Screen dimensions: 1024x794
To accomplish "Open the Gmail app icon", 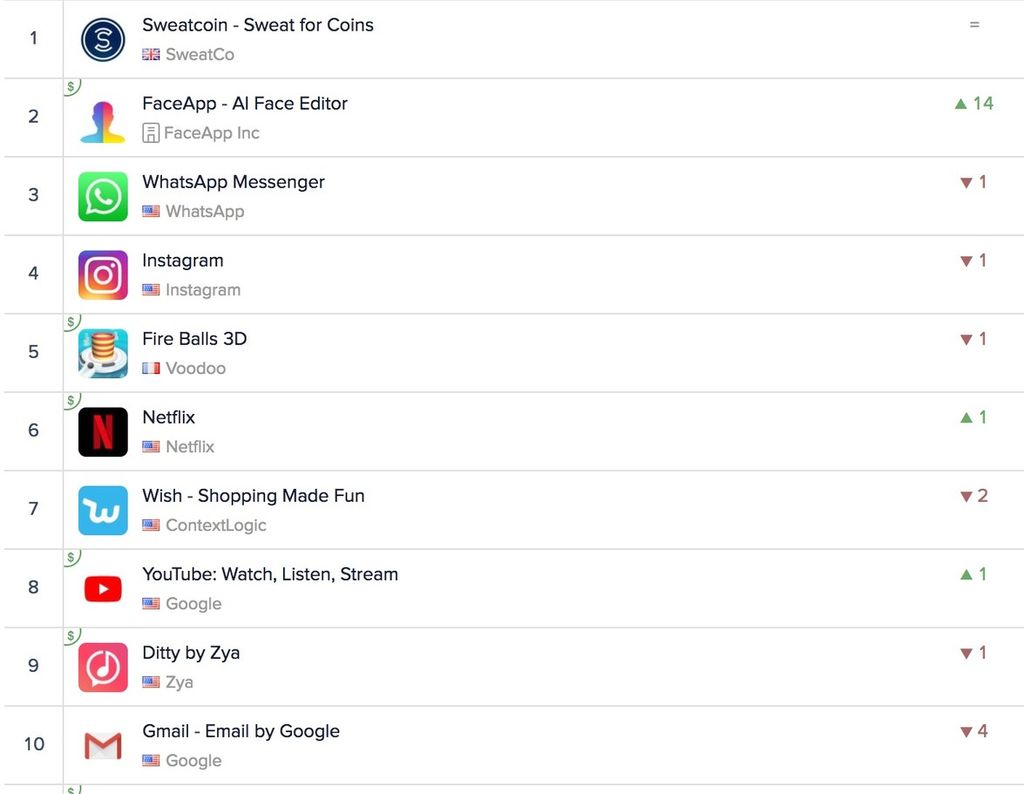I will 103,746.
